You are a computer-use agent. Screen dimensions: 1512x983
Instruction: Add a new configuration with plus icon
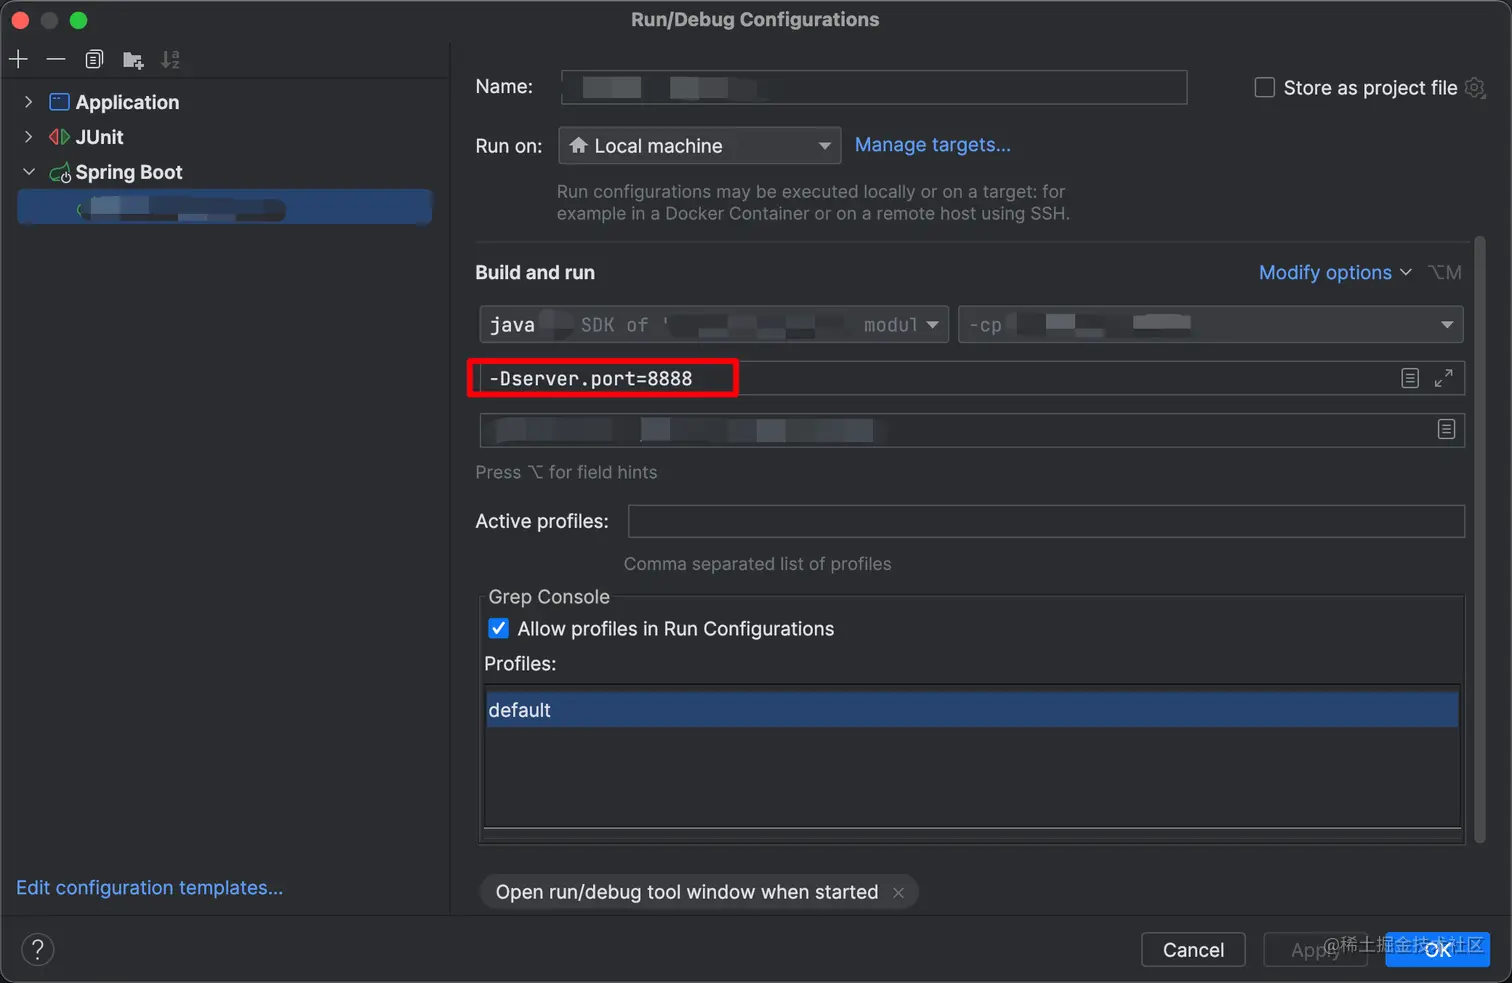click(18, 60)
